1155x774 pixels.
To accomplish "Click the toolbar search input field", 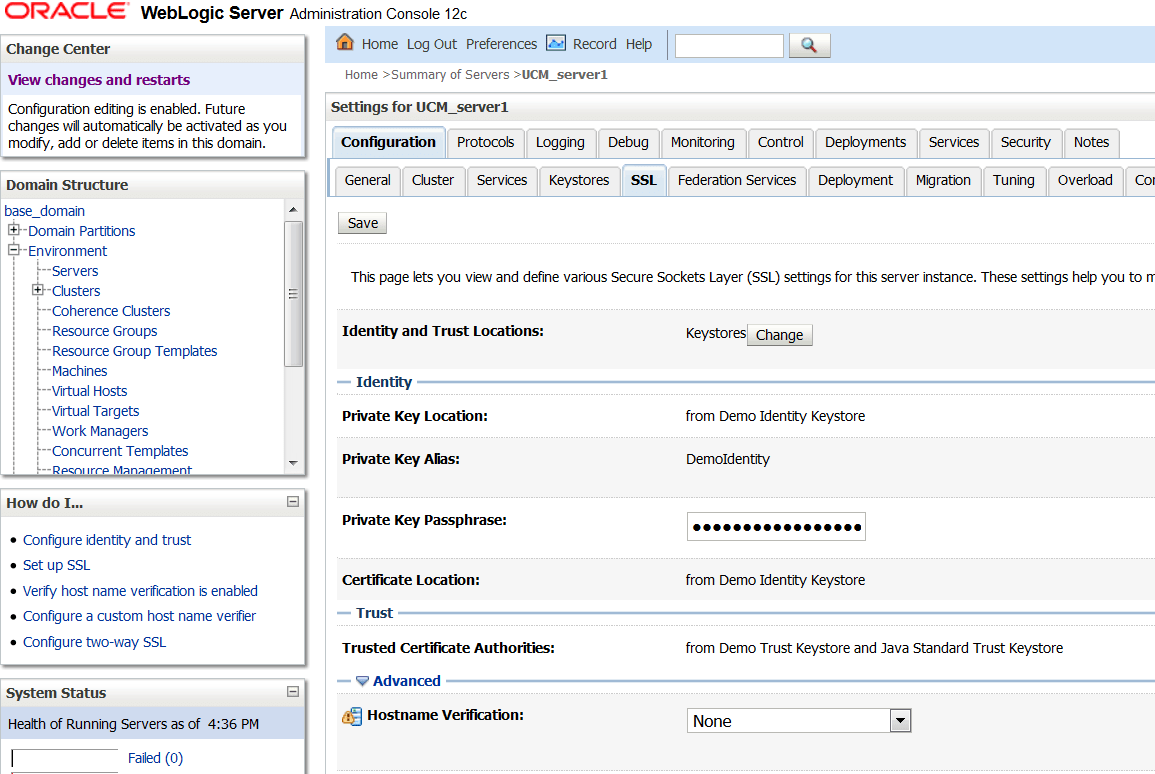I will point(729,46).
